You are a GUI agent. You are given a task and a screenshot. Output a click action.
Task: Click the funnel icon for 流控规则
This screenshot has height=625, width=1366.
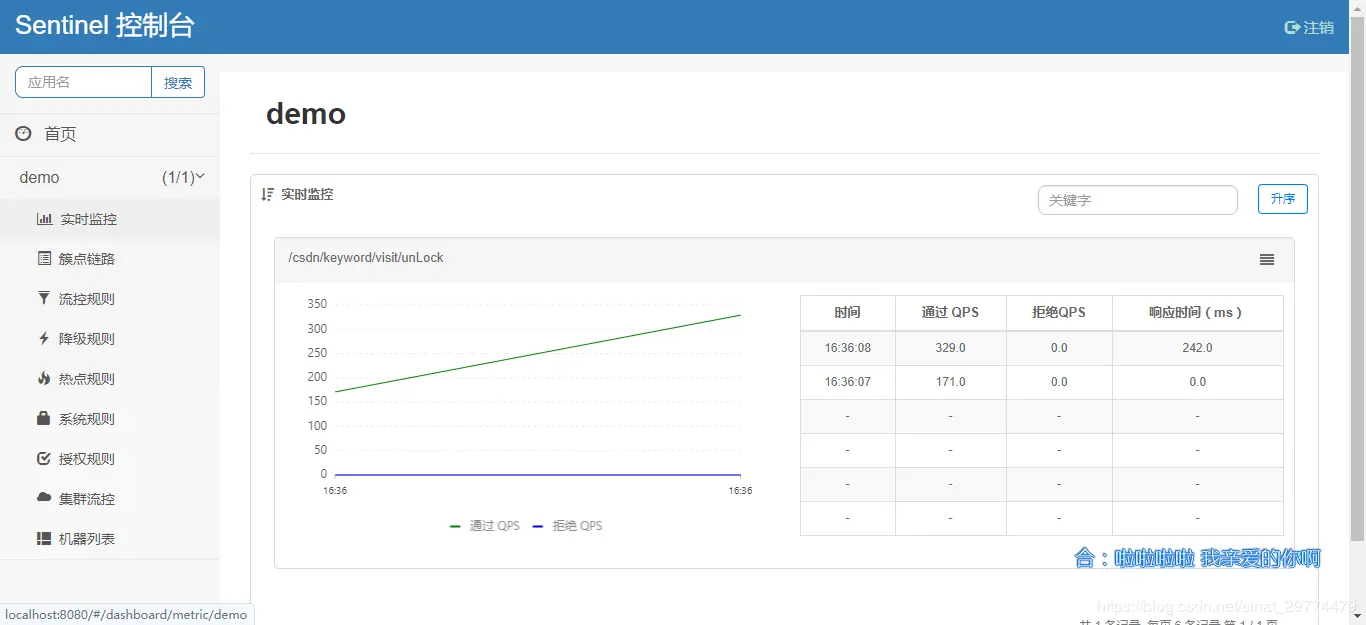click(44, 298)
